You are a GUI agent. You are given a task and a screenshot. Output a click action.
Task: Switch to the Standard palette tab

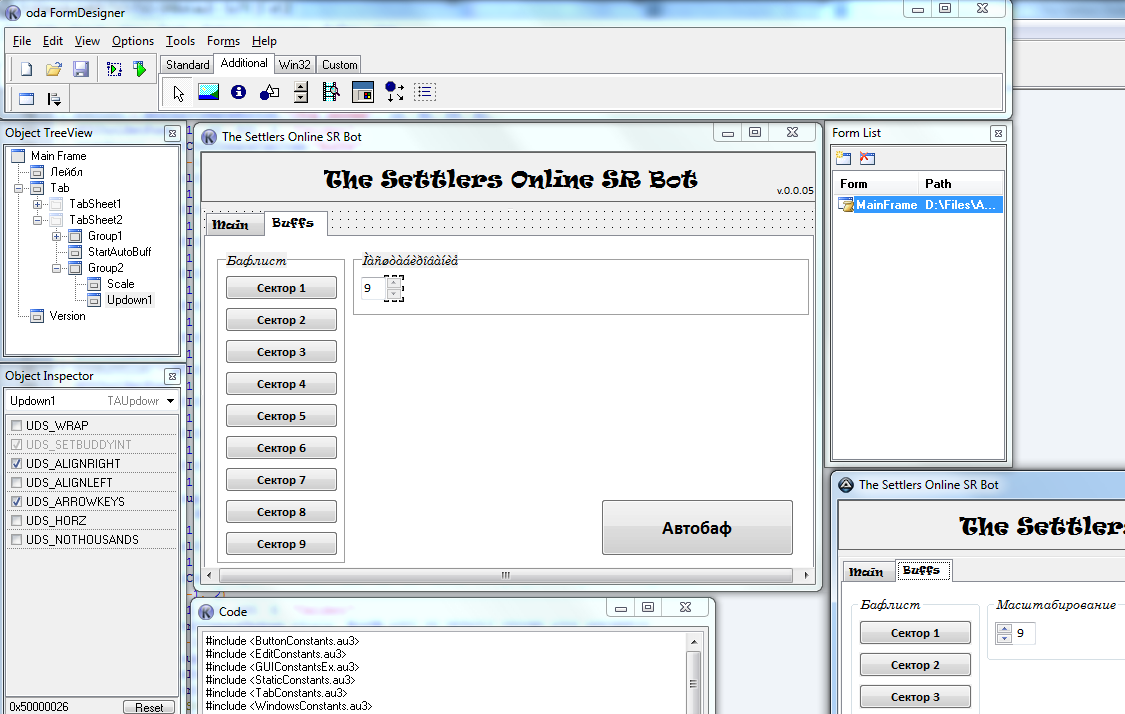[187, 65]
